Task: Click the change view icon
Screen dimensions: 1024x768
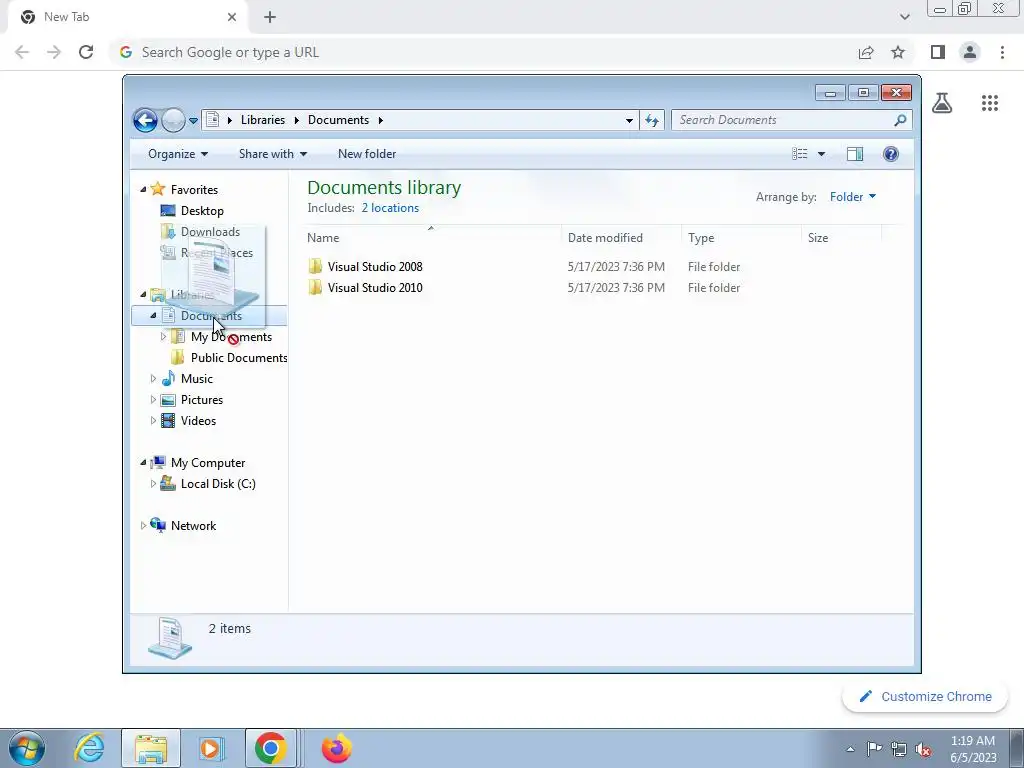Action: pyautogui.click(x=800, y=154)
